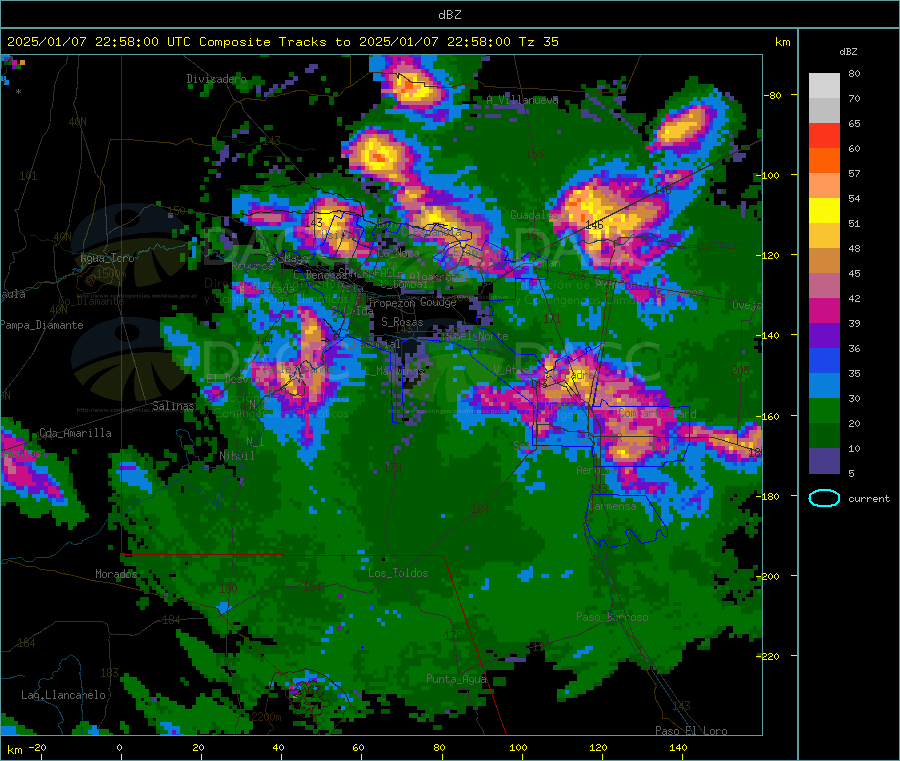Click the 'km' label at the bottom left
The width and height of the screenshot is (900, 761).
[14, 750]
